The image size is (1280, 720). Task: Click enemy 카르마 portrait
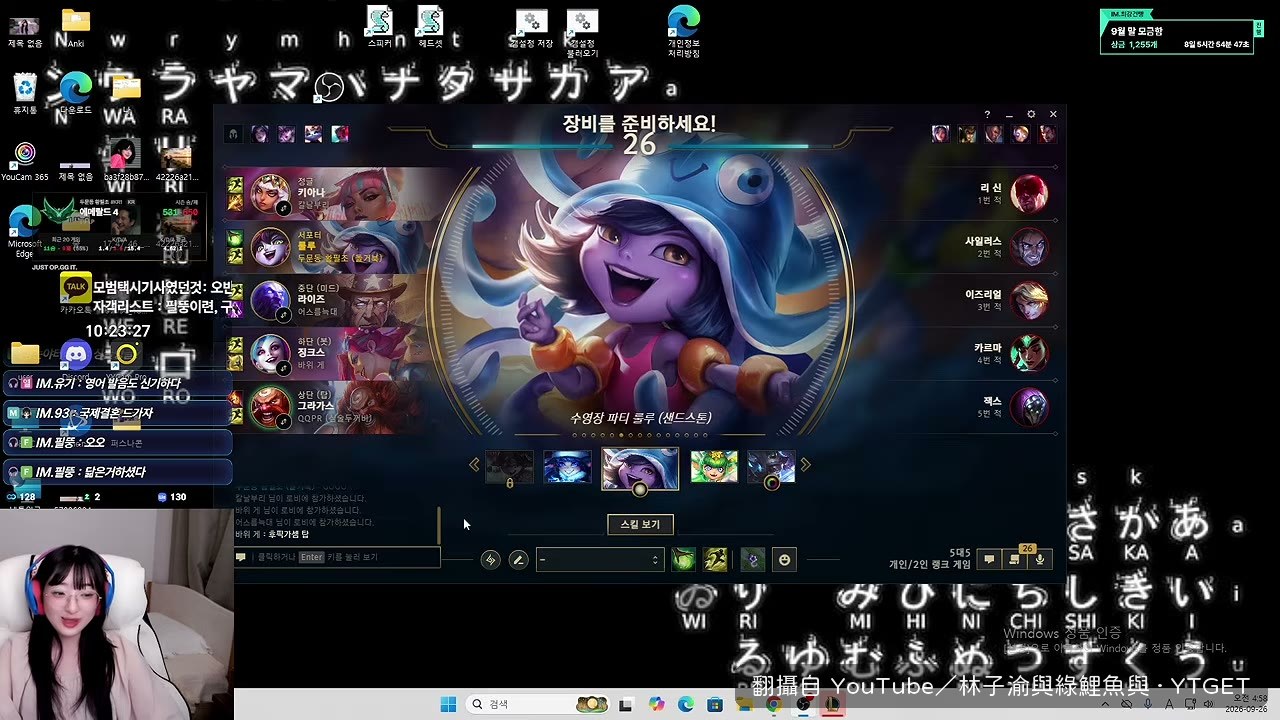pos(1029,354)
